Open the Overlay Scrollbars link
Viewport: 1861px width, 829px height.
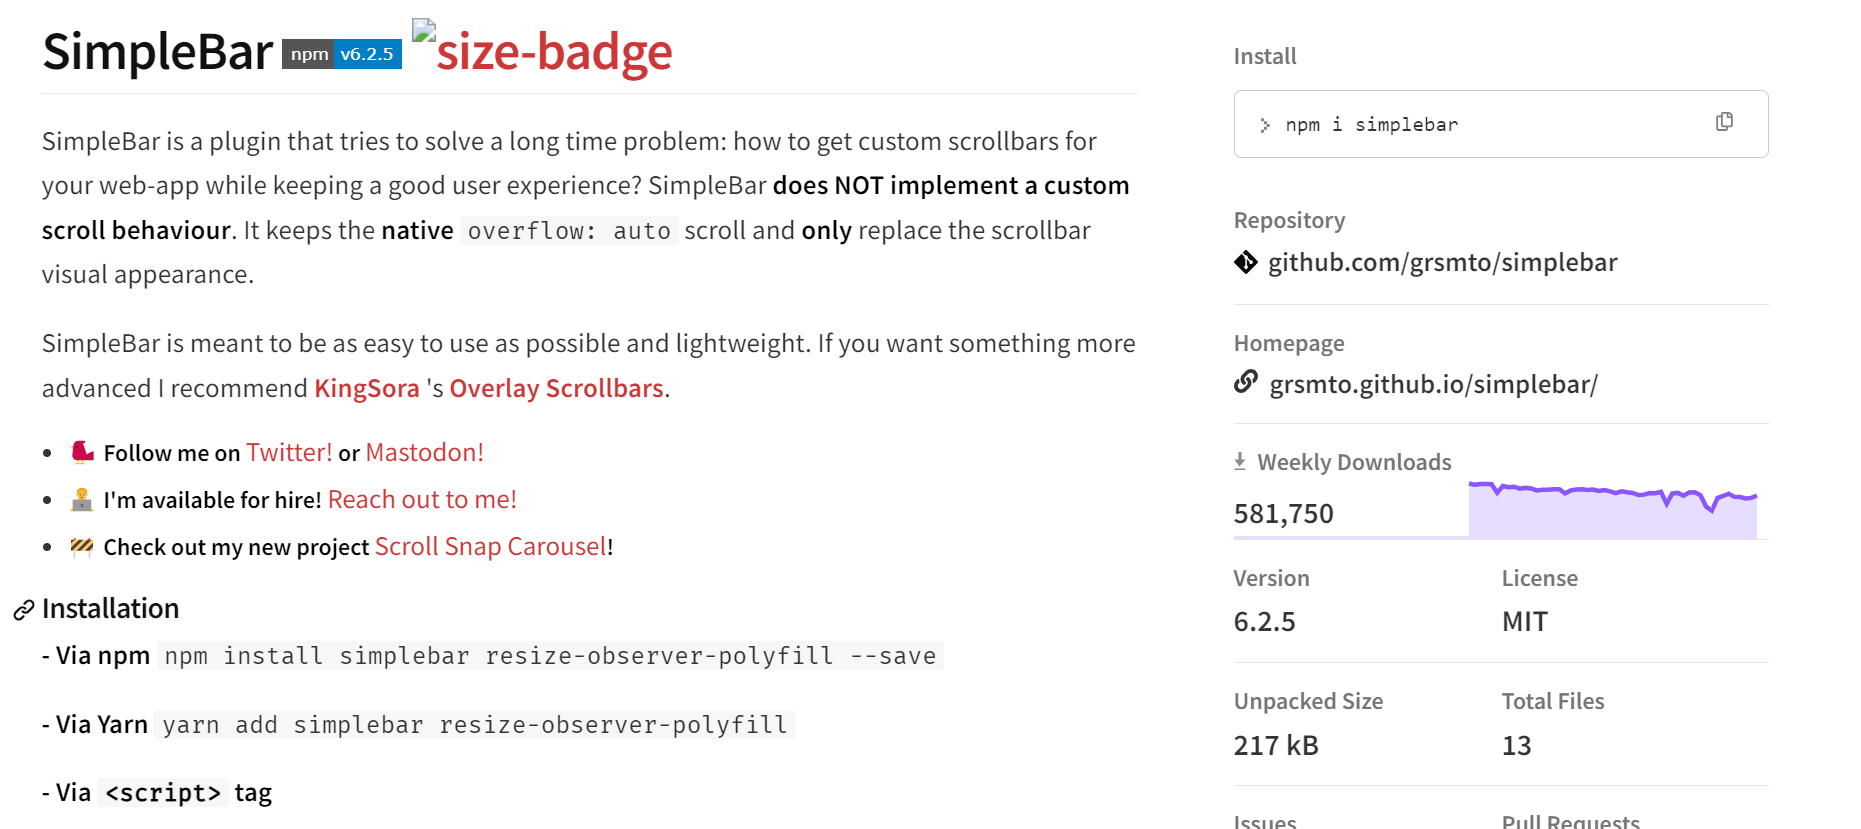pos(556,389)
